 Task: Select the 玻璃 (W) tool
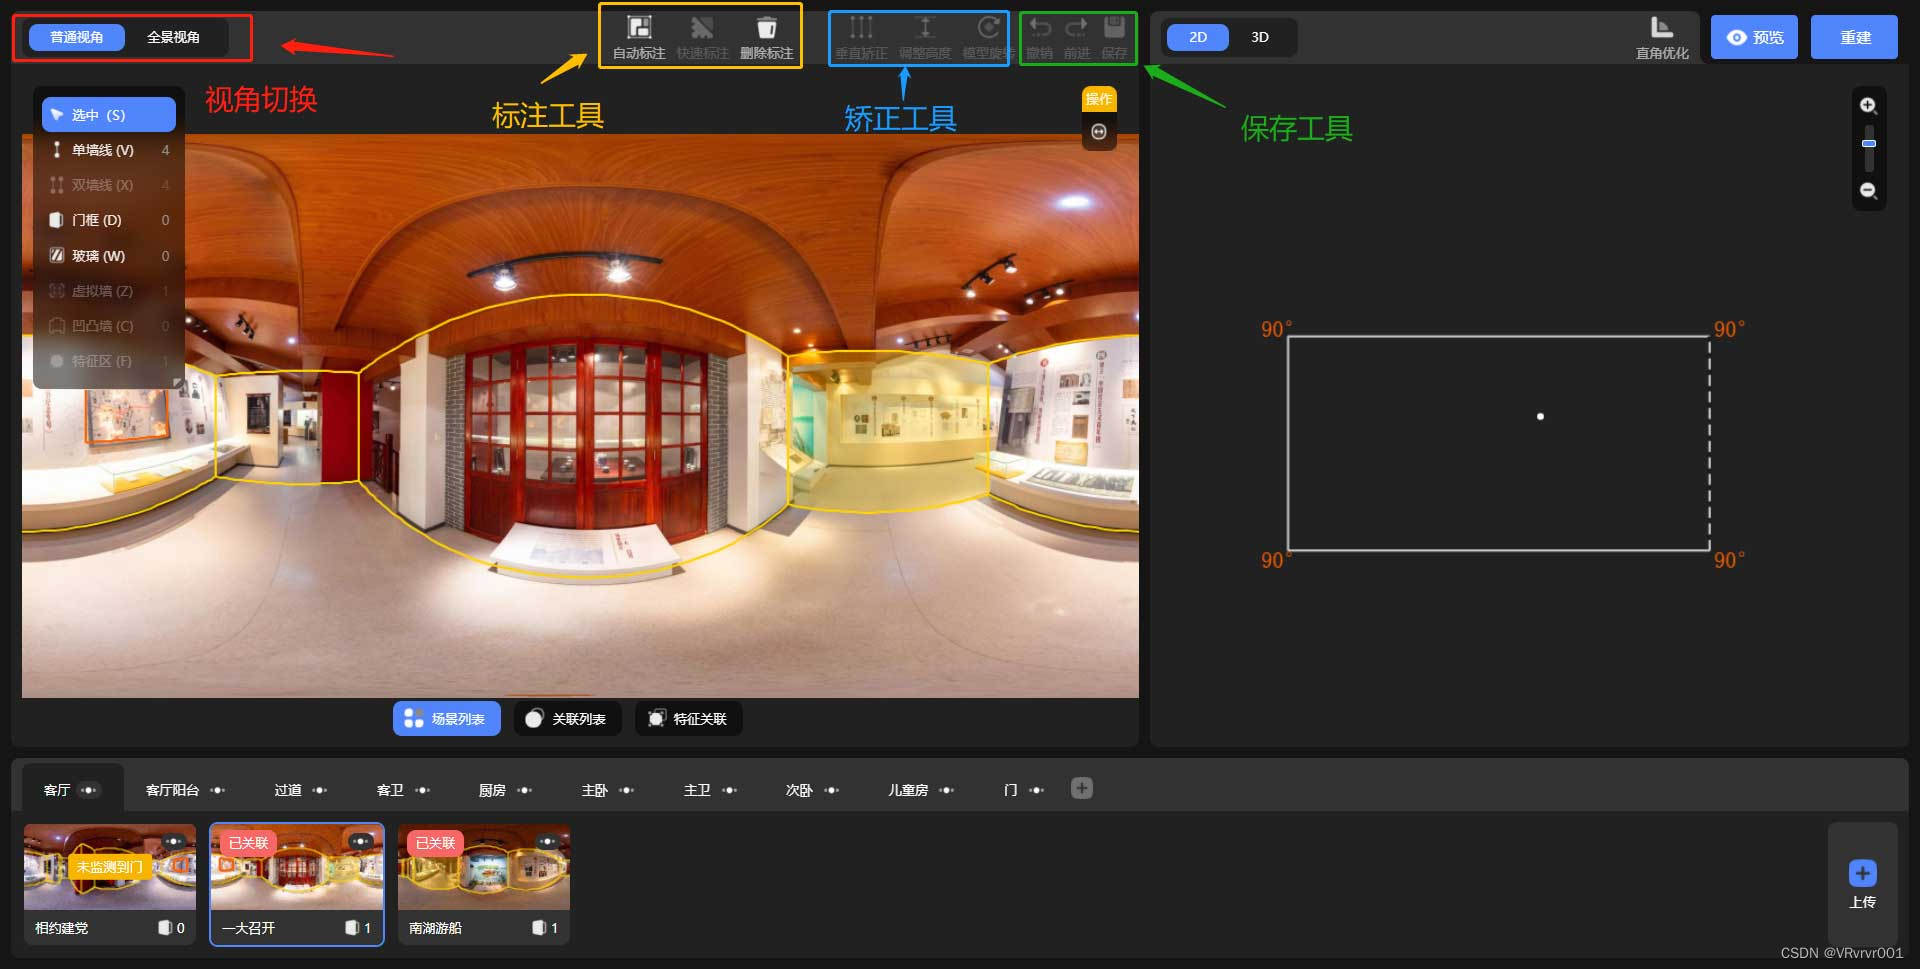[108, 256]
